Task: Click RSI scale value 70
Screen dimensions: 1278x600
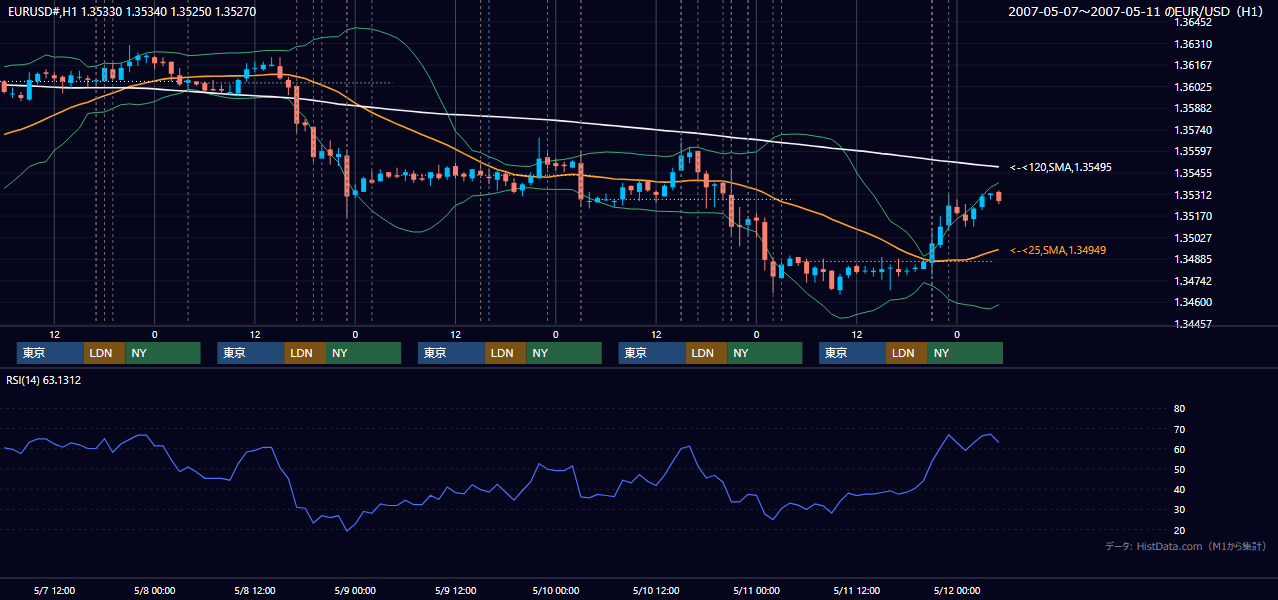Action: pos(1179,429)
